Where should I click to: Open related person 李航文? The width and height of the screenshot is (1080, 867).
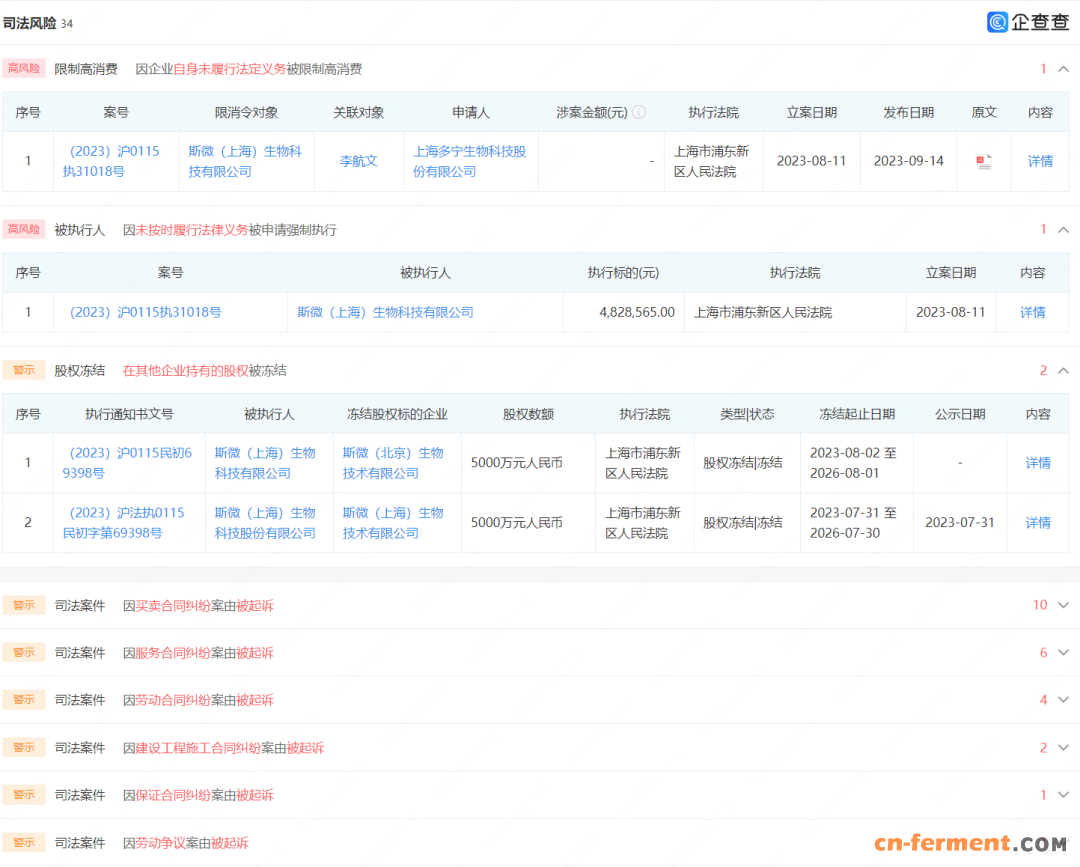[x=358, y=161]
